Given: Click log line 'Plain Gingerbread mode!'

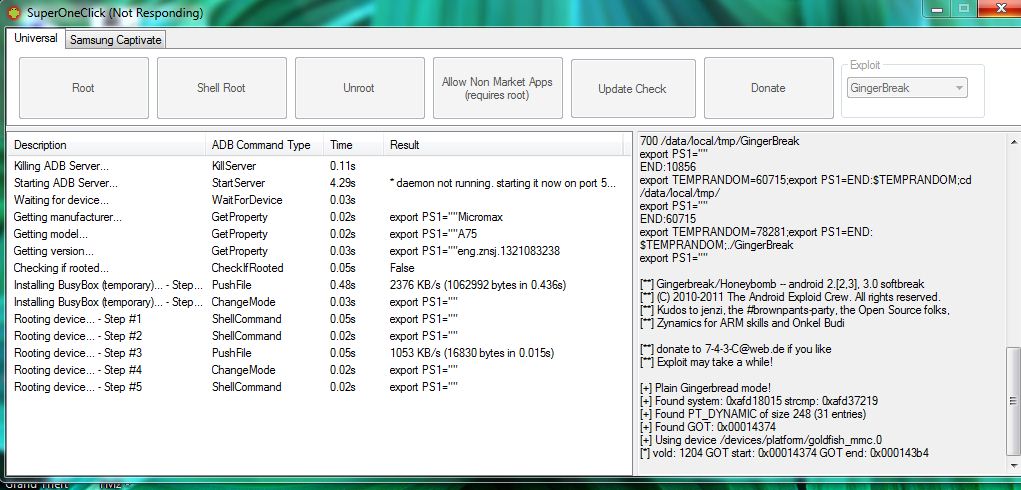Looking at the screenshot, I should click(706, 388).
